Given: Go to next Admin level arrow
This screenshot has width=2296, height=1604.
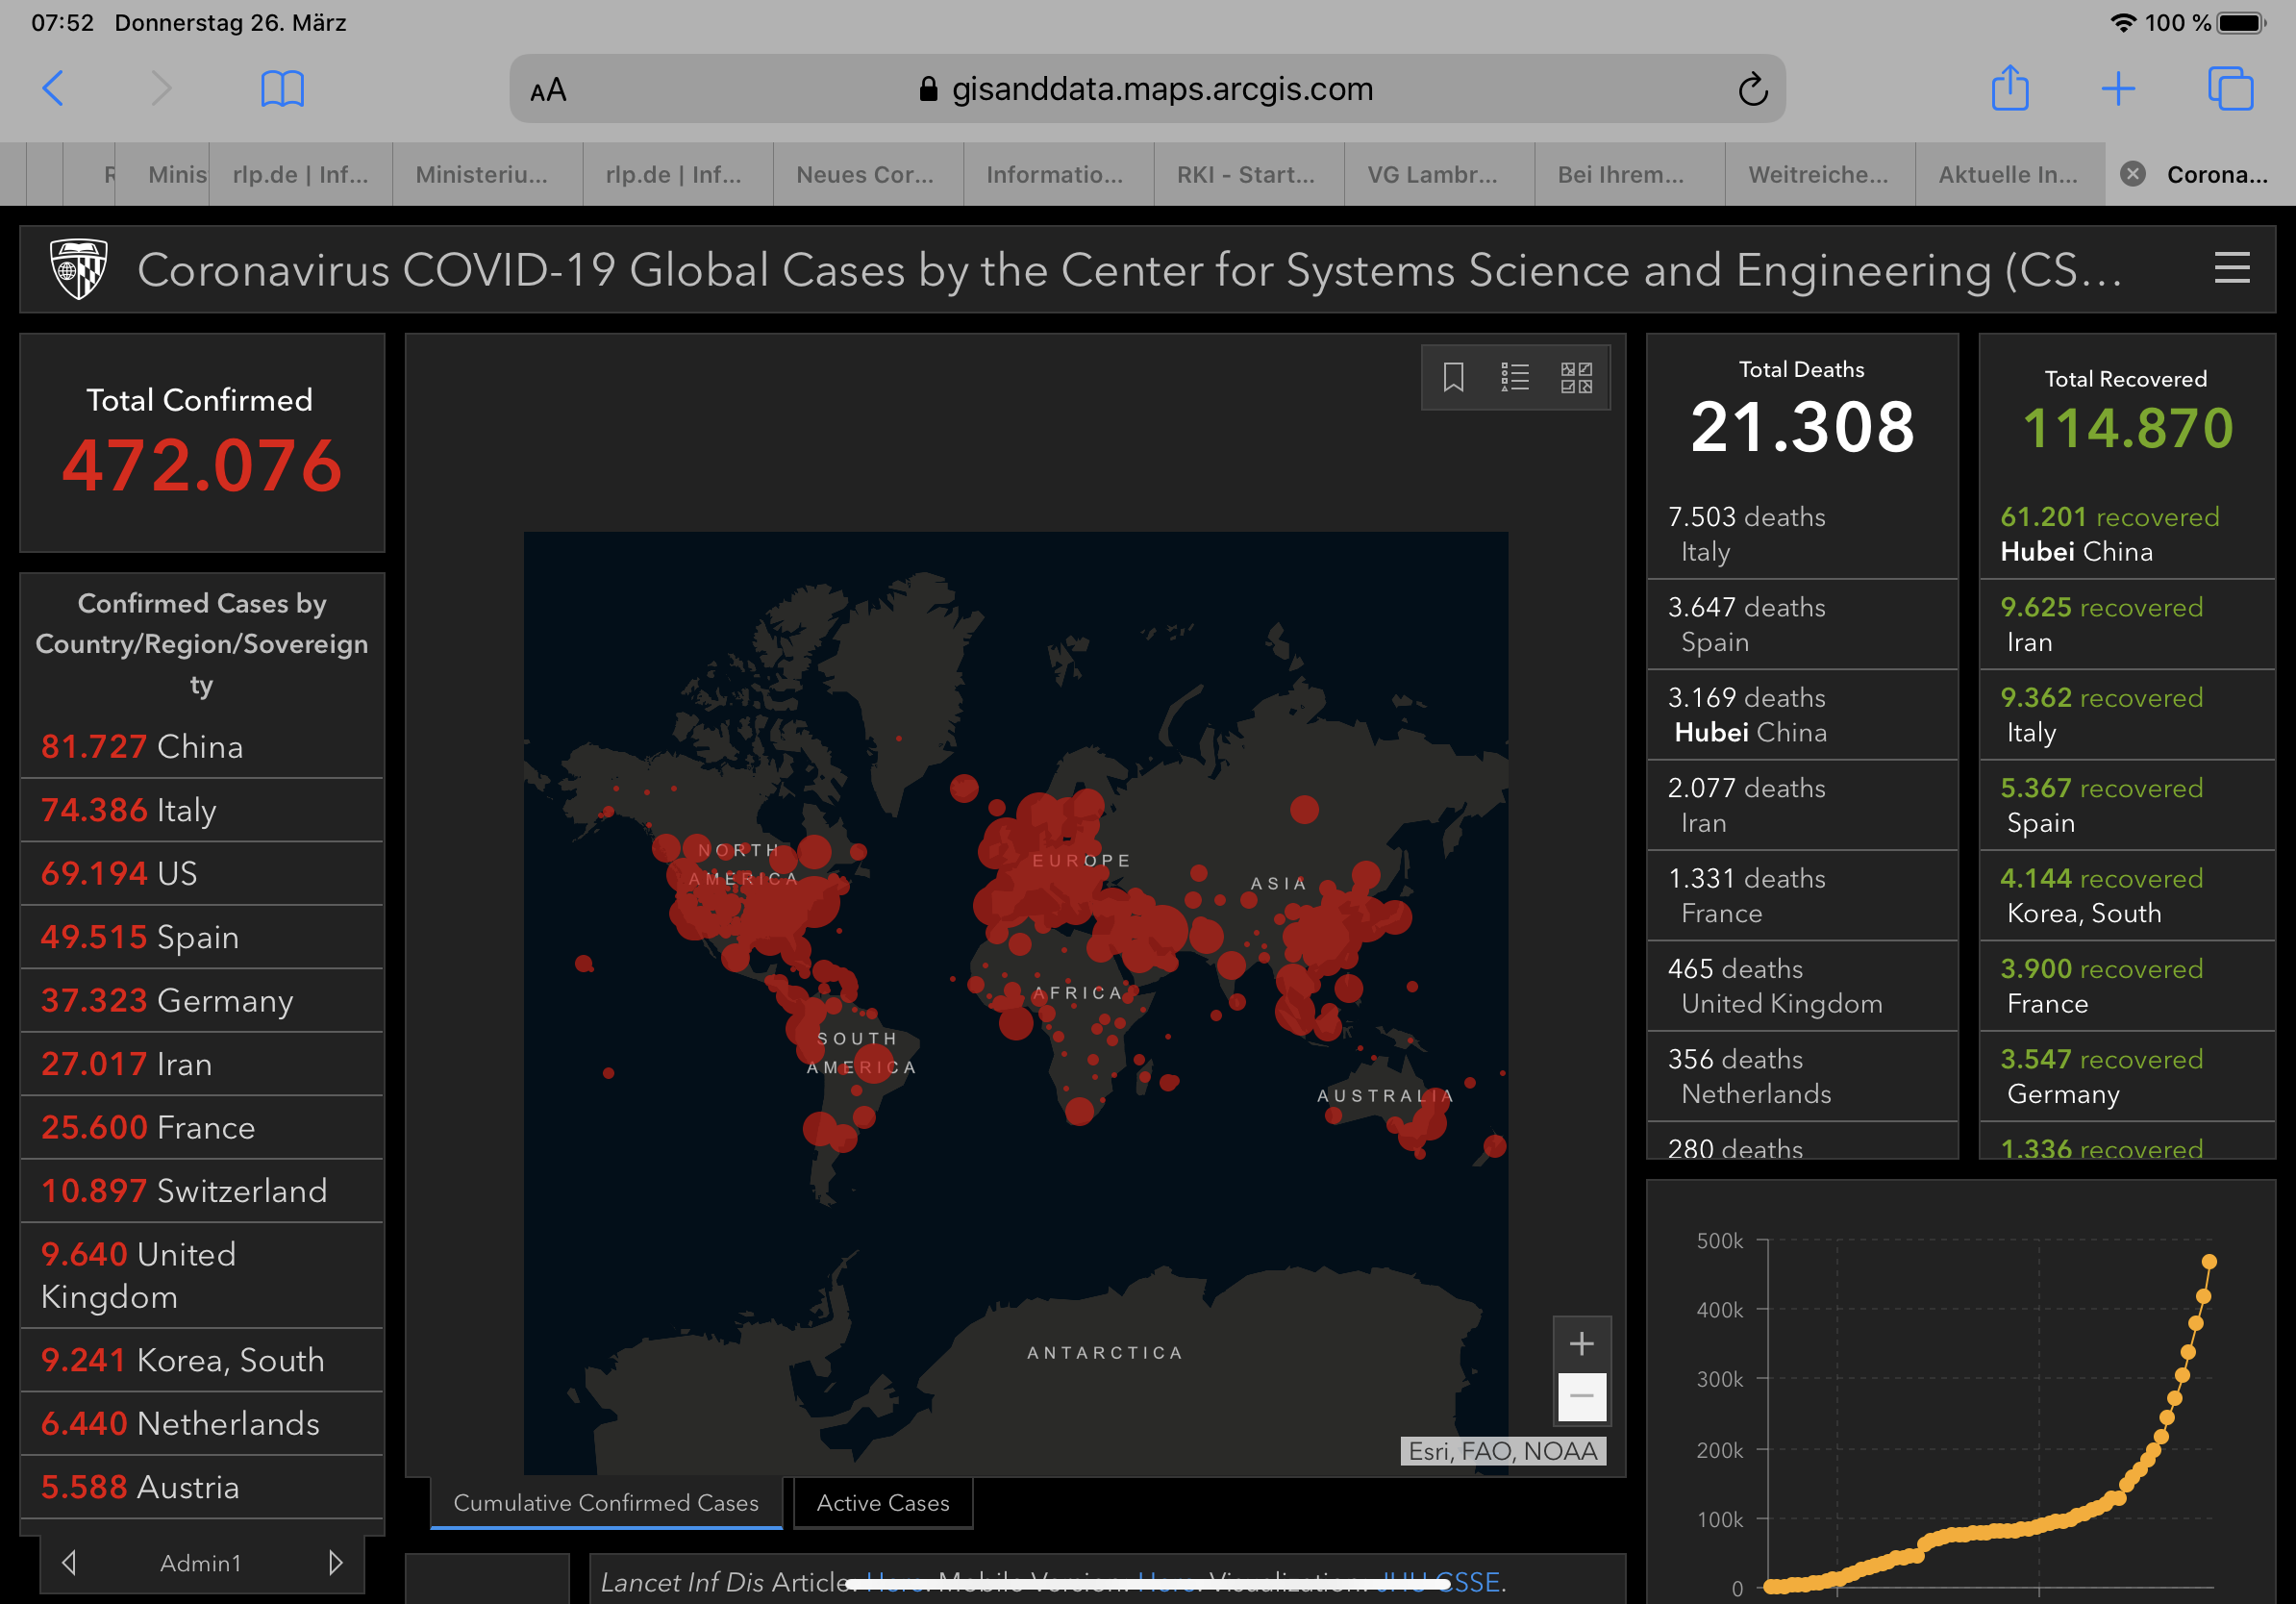Looking at the screenshot, I should pyautogui.click(x=335, y=1562).
